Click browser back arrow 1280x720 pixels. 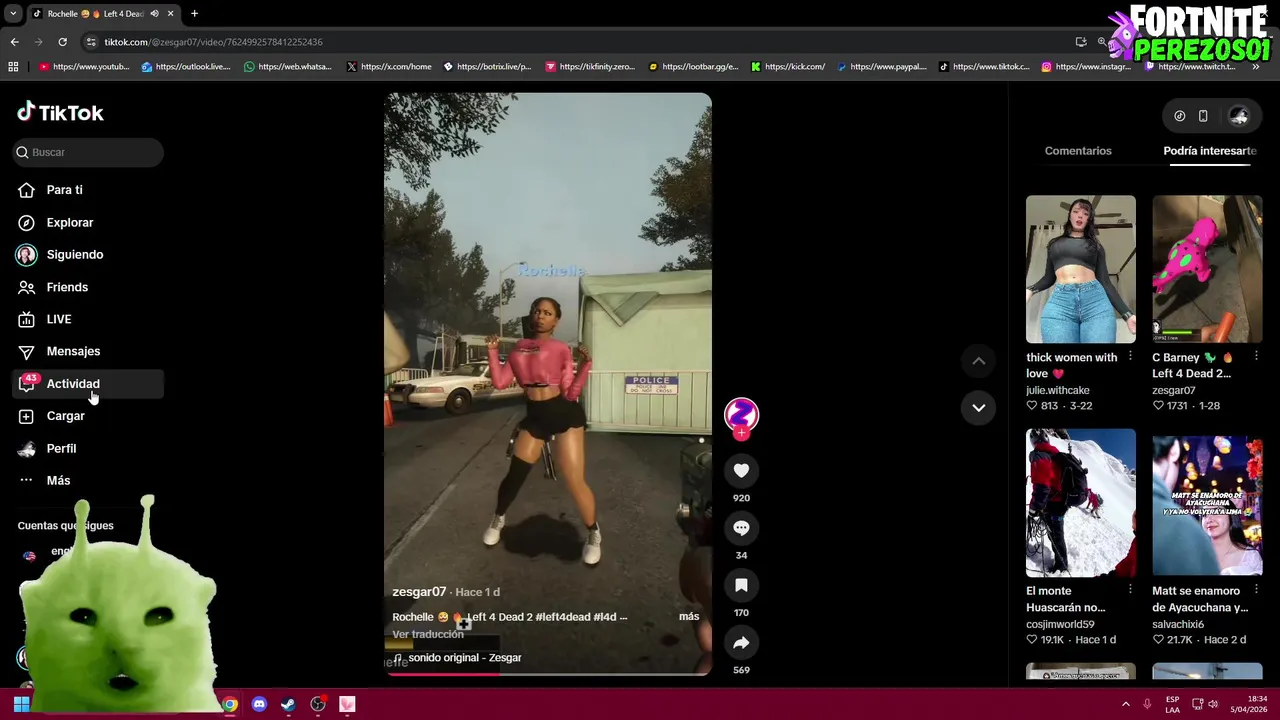[14, 42]
